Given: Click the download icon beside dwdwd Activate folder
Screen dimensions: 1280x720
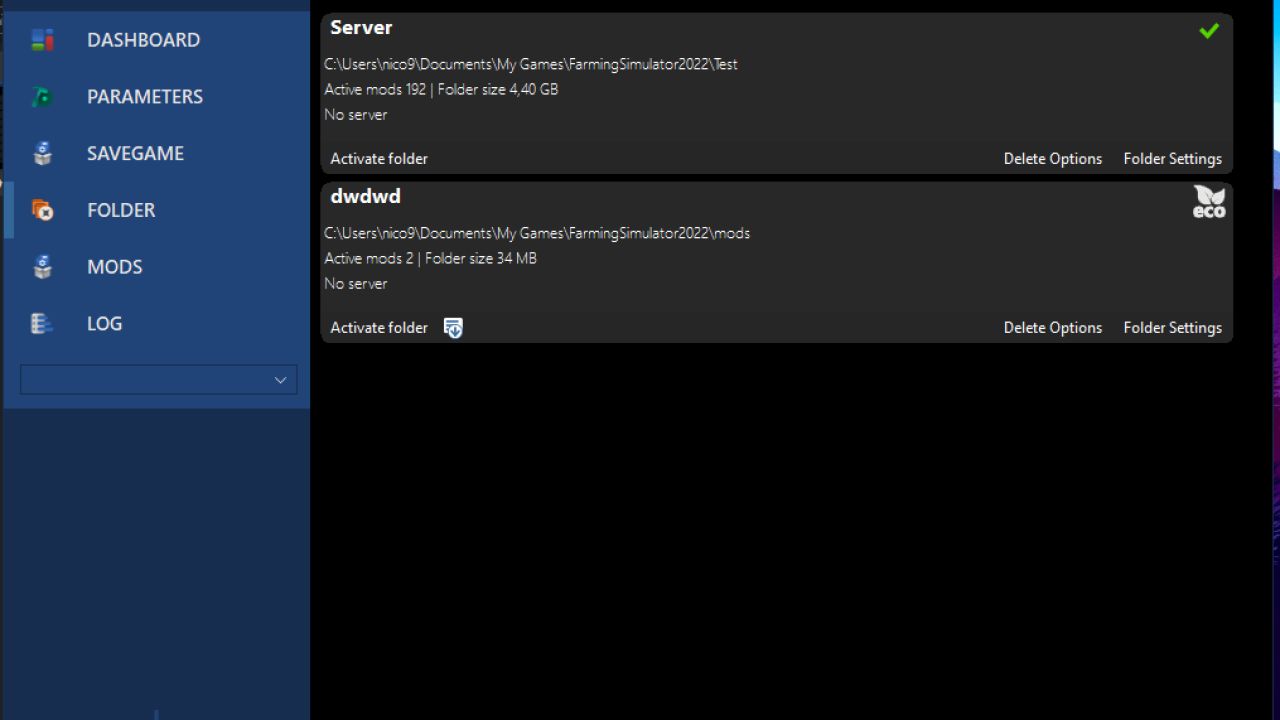Looking at the screenshot, I should pyautogui.click(x=453, y=328).
